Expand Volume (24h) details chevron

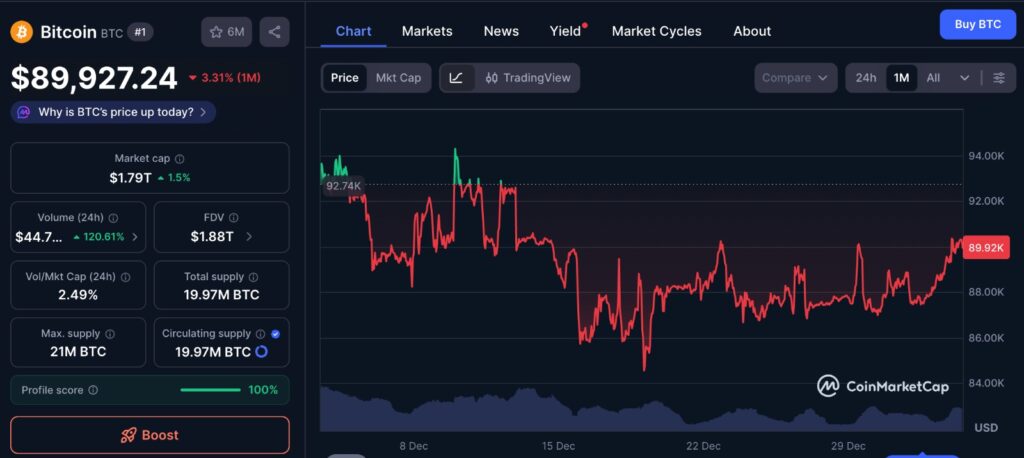(x=135, y=237)
